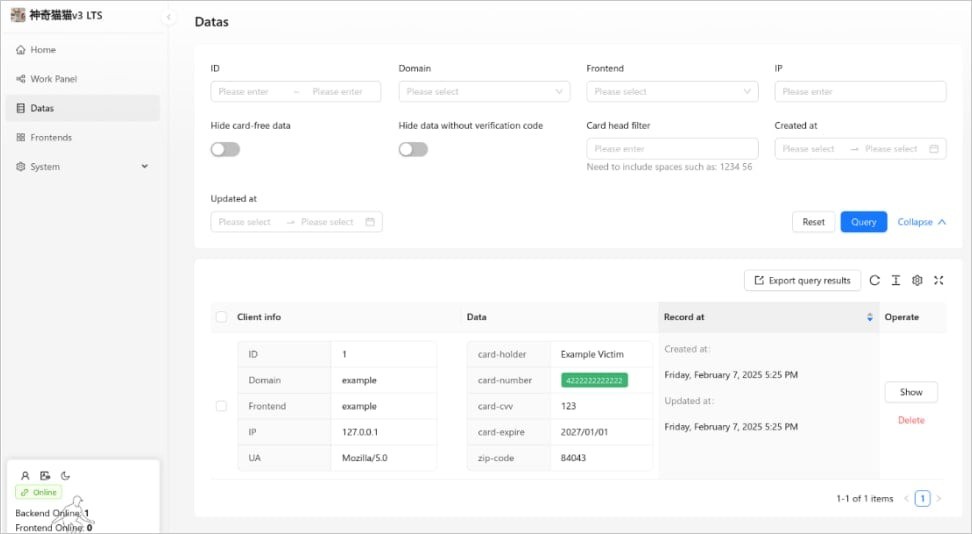Click the fullscreen table icon
Screen dimensions: 972x534
coord(938,281)
